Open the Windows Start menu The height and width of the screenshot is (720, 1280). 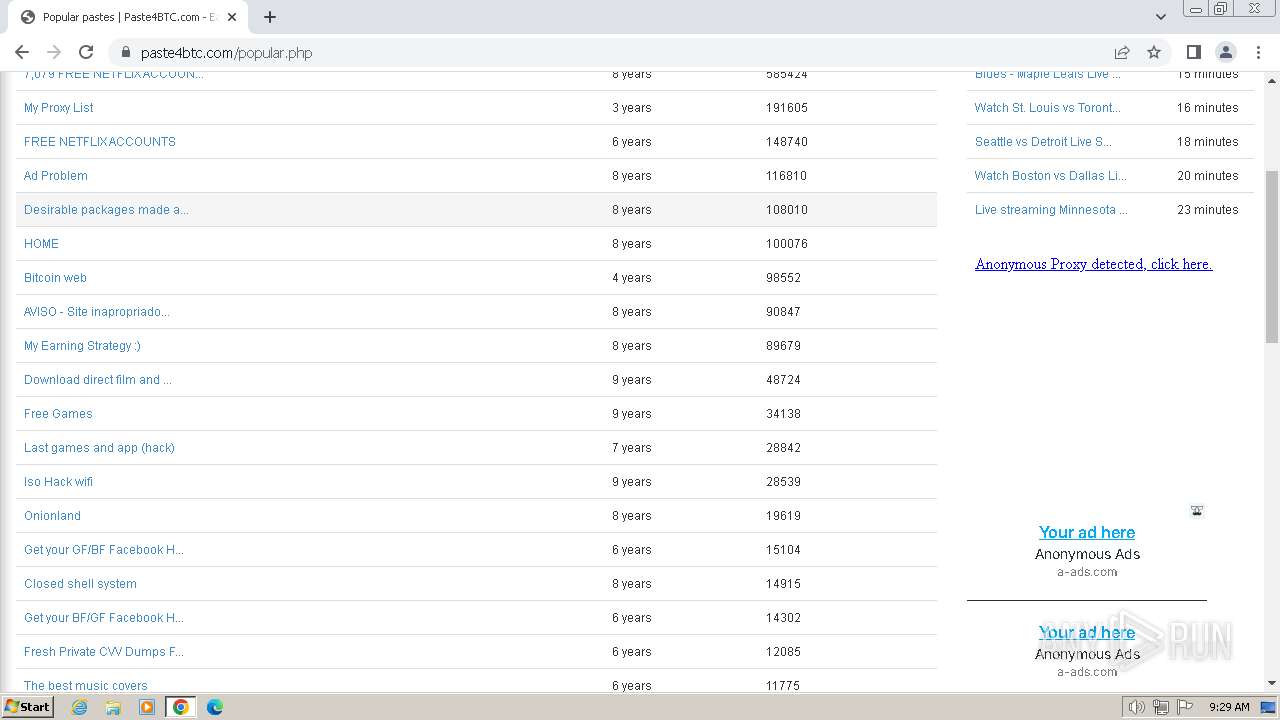pos(27,706)
